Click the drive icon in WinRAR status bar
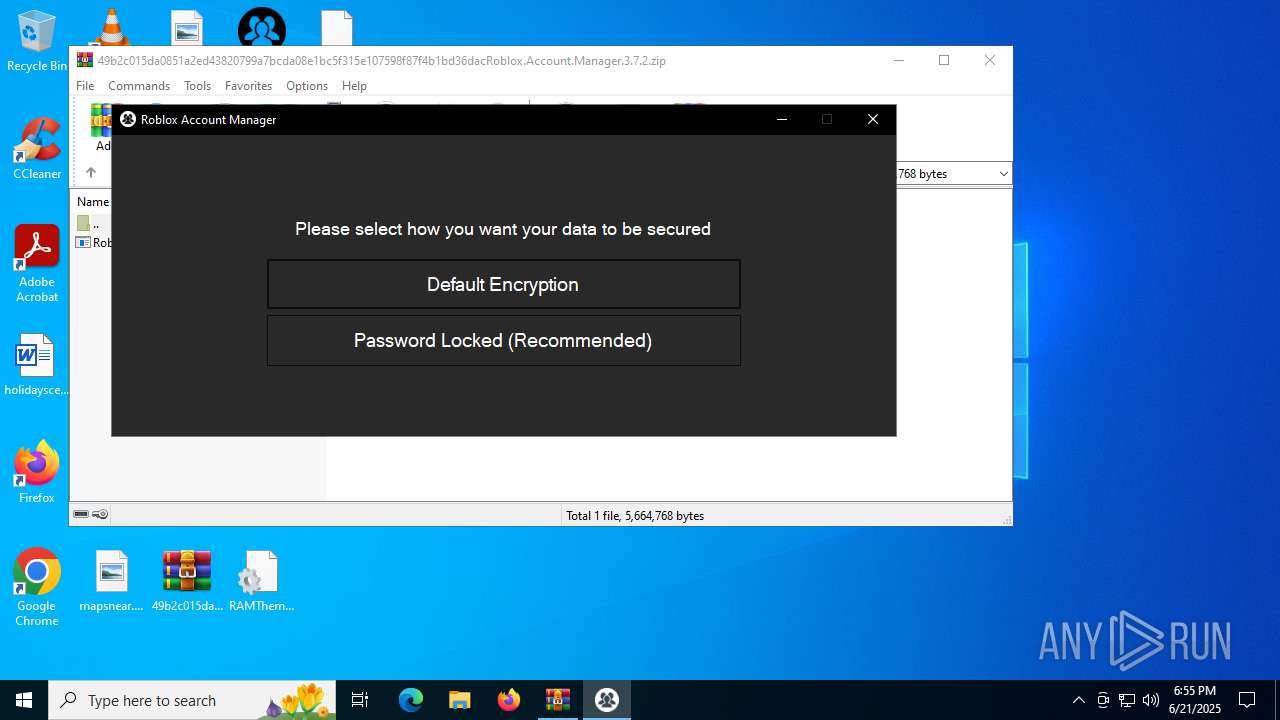Viewport: 1280px width, 720px height. coord(81,515)
